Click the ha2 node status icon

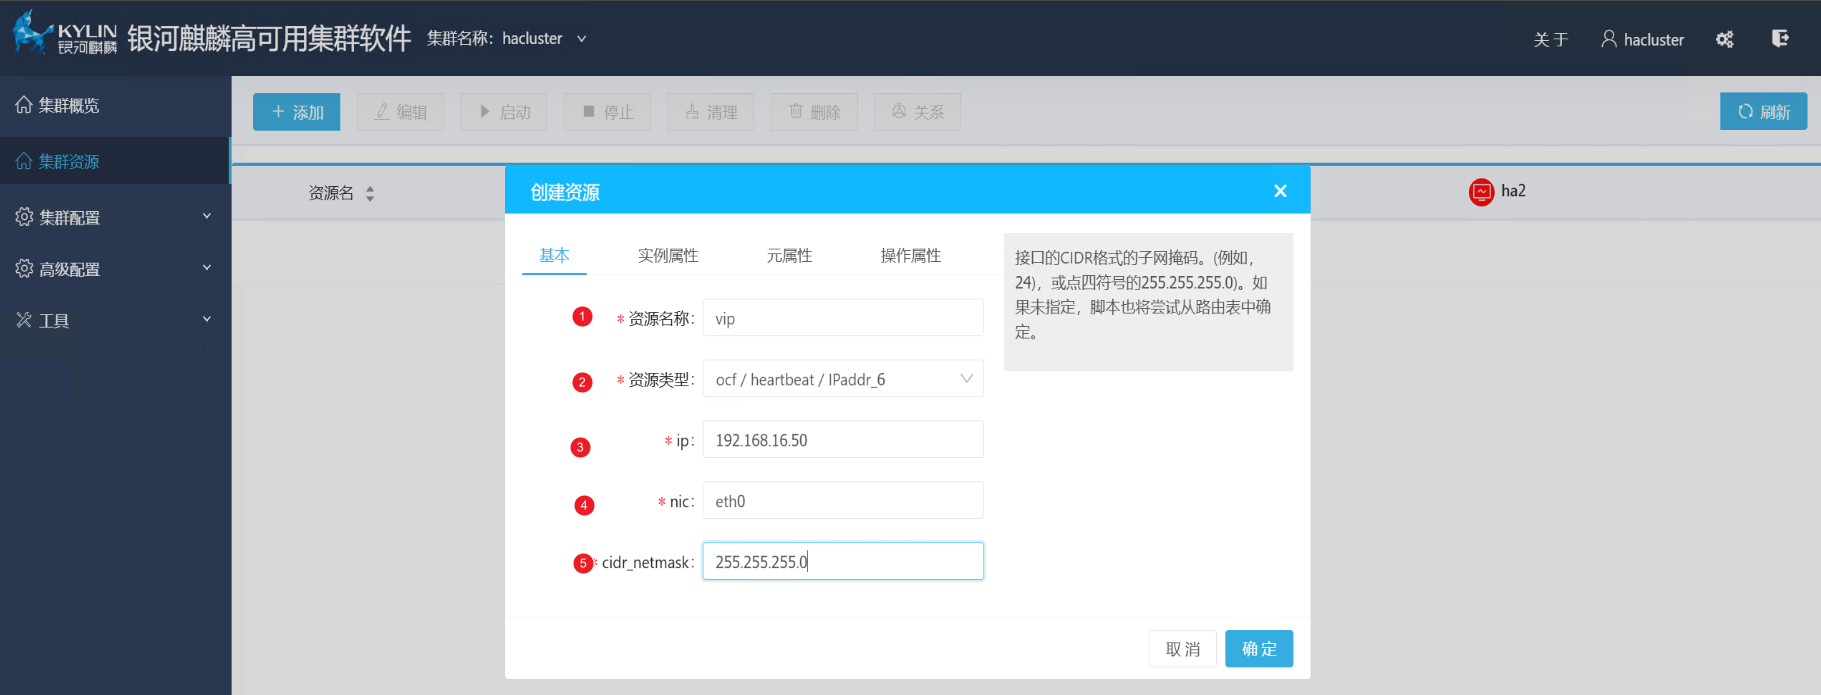coord(1481,191)
